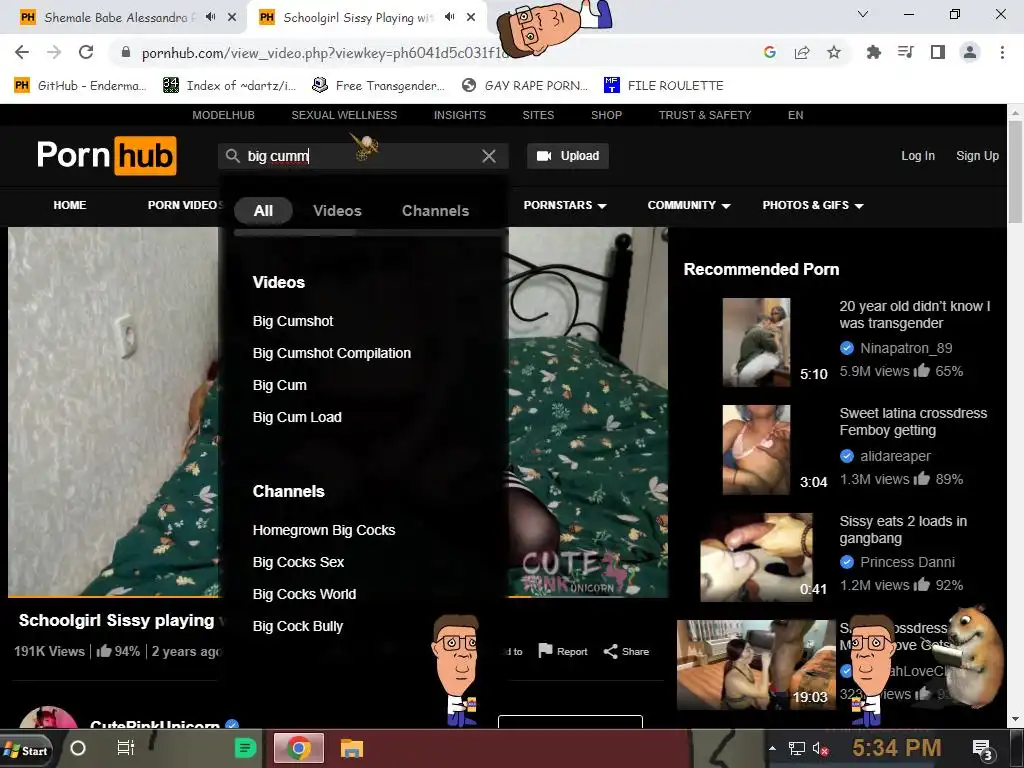Click Sign Up
This screenshot has height=768, width=1024.
(977, 156)
